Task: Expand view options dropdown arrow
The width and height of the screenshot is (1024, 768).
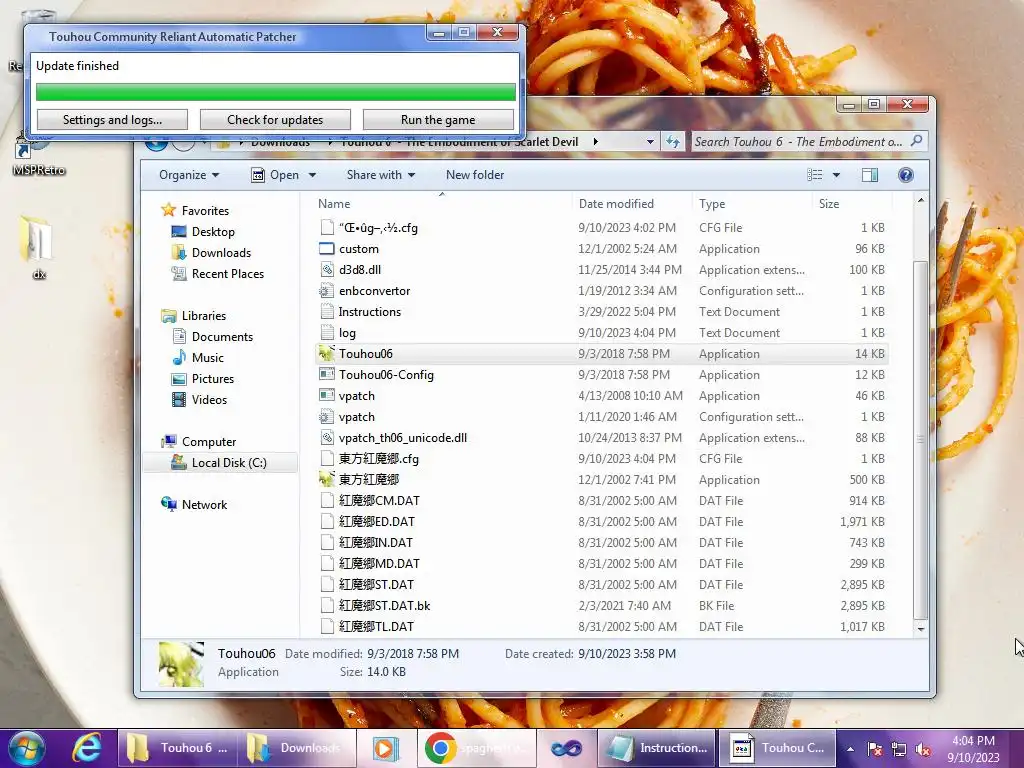Action: [836, 175]
